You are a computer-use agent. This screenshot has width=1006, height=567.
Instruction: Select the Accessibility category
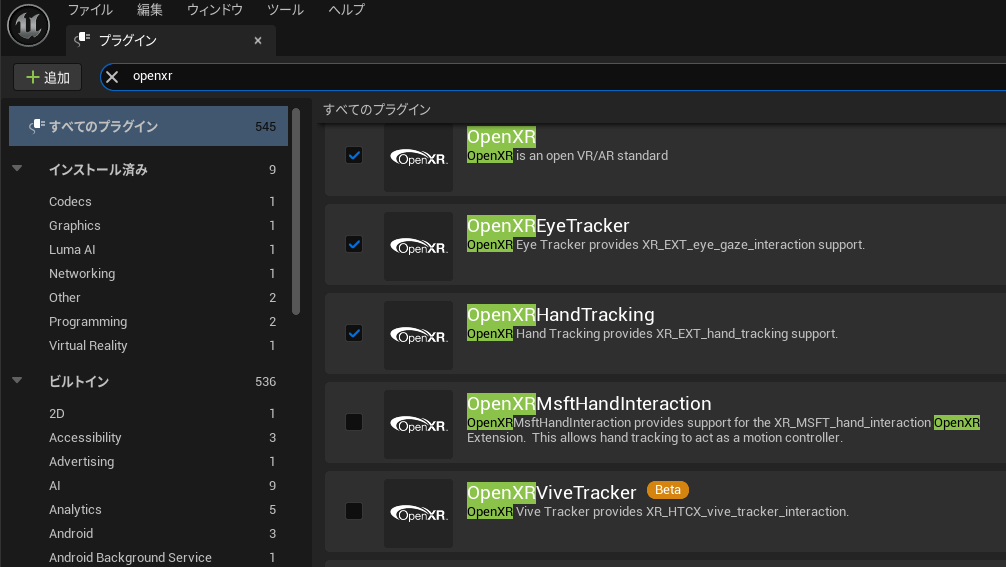point(148,437)
